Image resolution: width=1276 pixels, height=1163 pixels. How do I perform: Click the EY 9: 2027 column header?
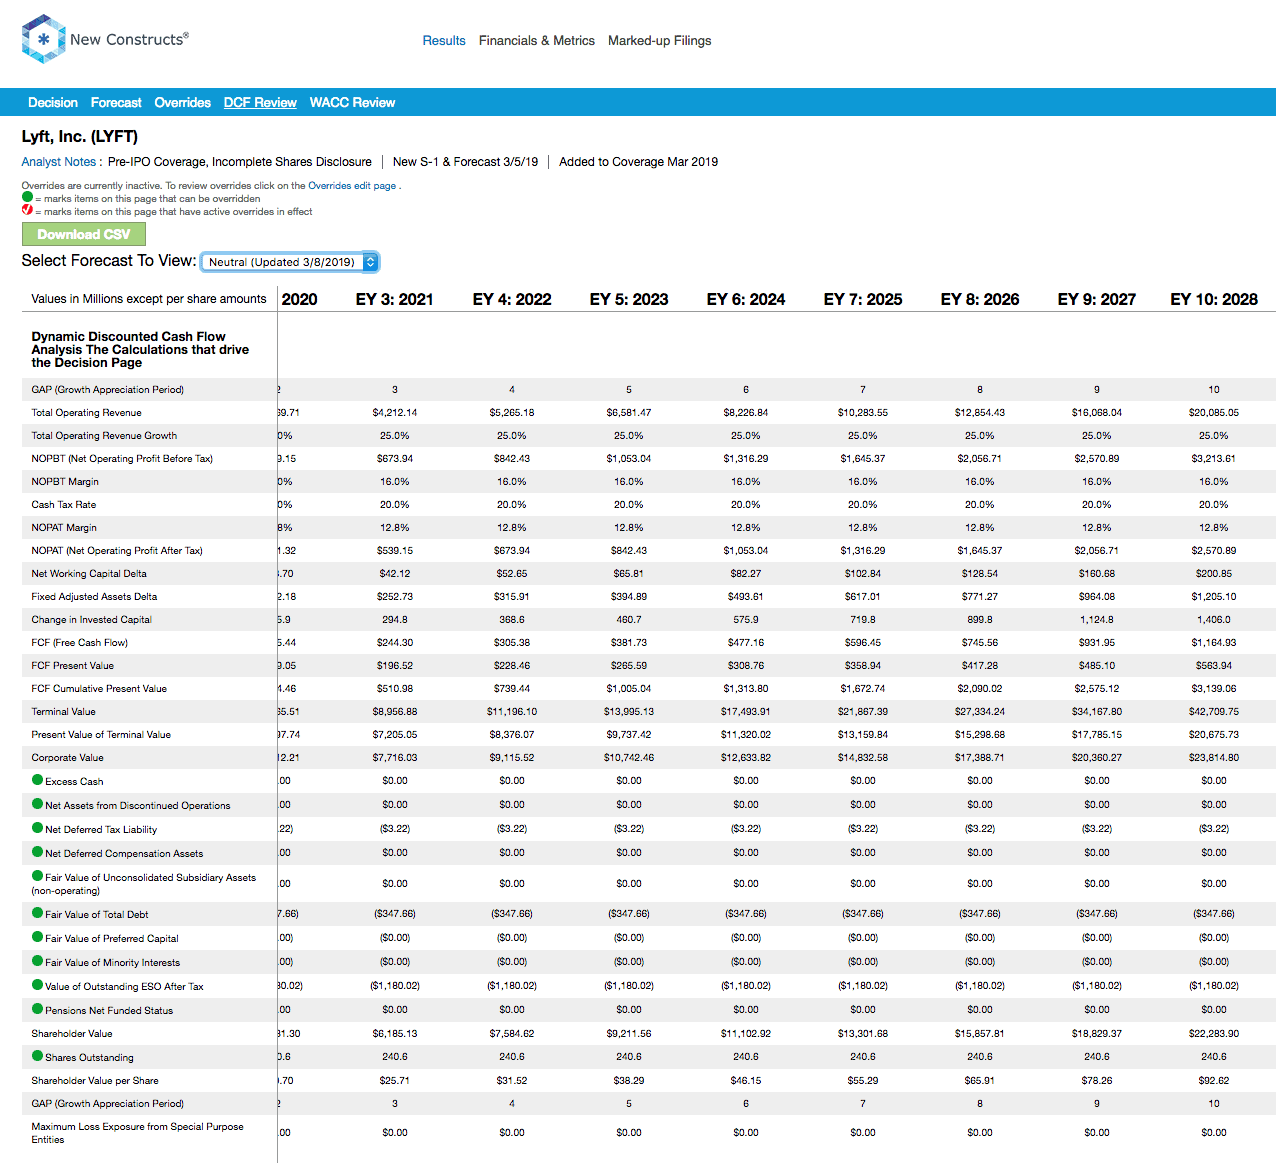pyautogui.click(x=1097, y=299)
